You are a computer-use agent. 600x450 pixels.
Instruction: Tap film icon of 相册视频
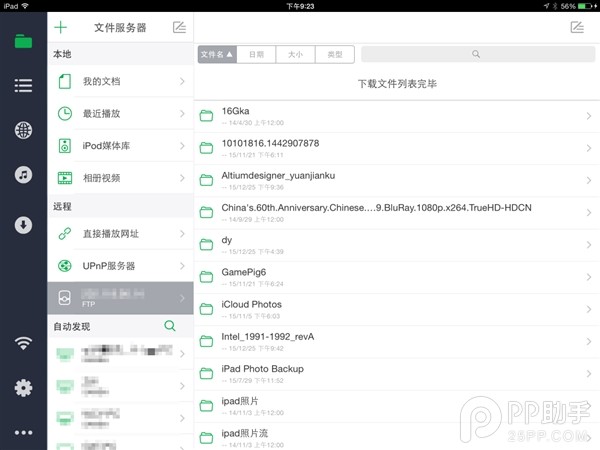point(65,178)
